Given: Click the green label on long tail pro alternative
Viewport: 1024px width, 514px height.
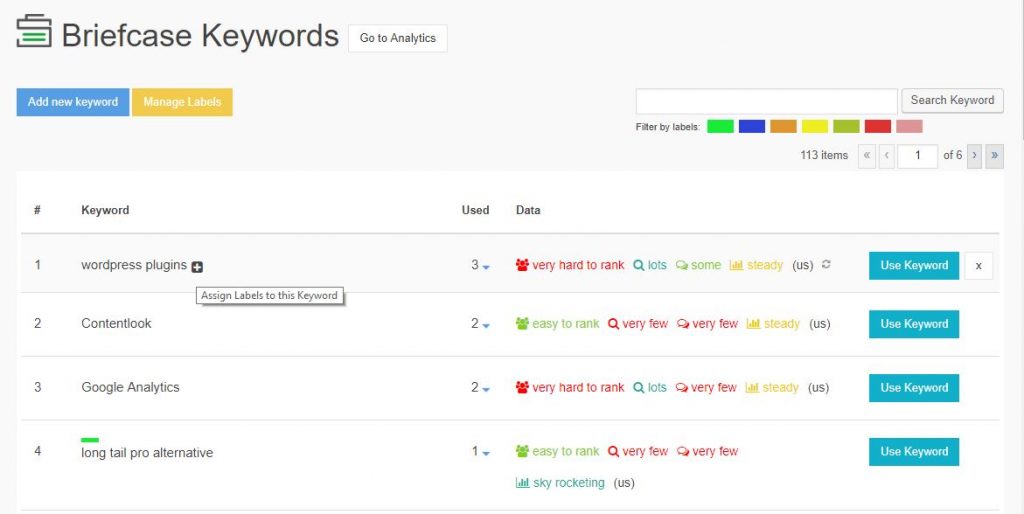Looking at the screenshot, I should 90,440.
